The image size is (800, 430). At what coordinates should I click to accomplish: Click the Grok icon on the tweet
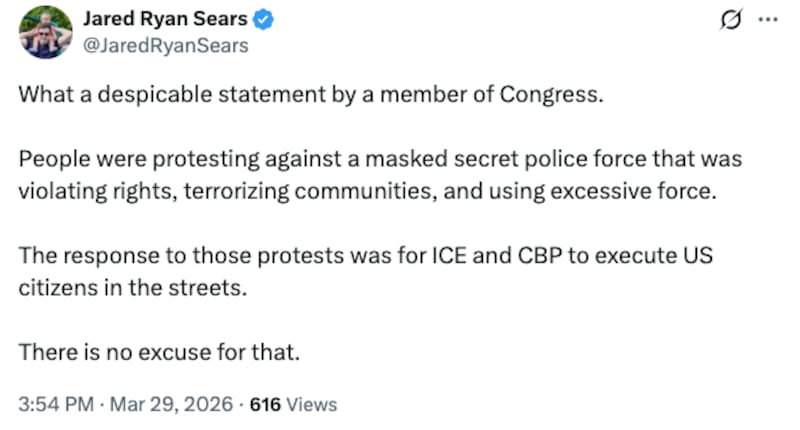click(x=730, y=21)
